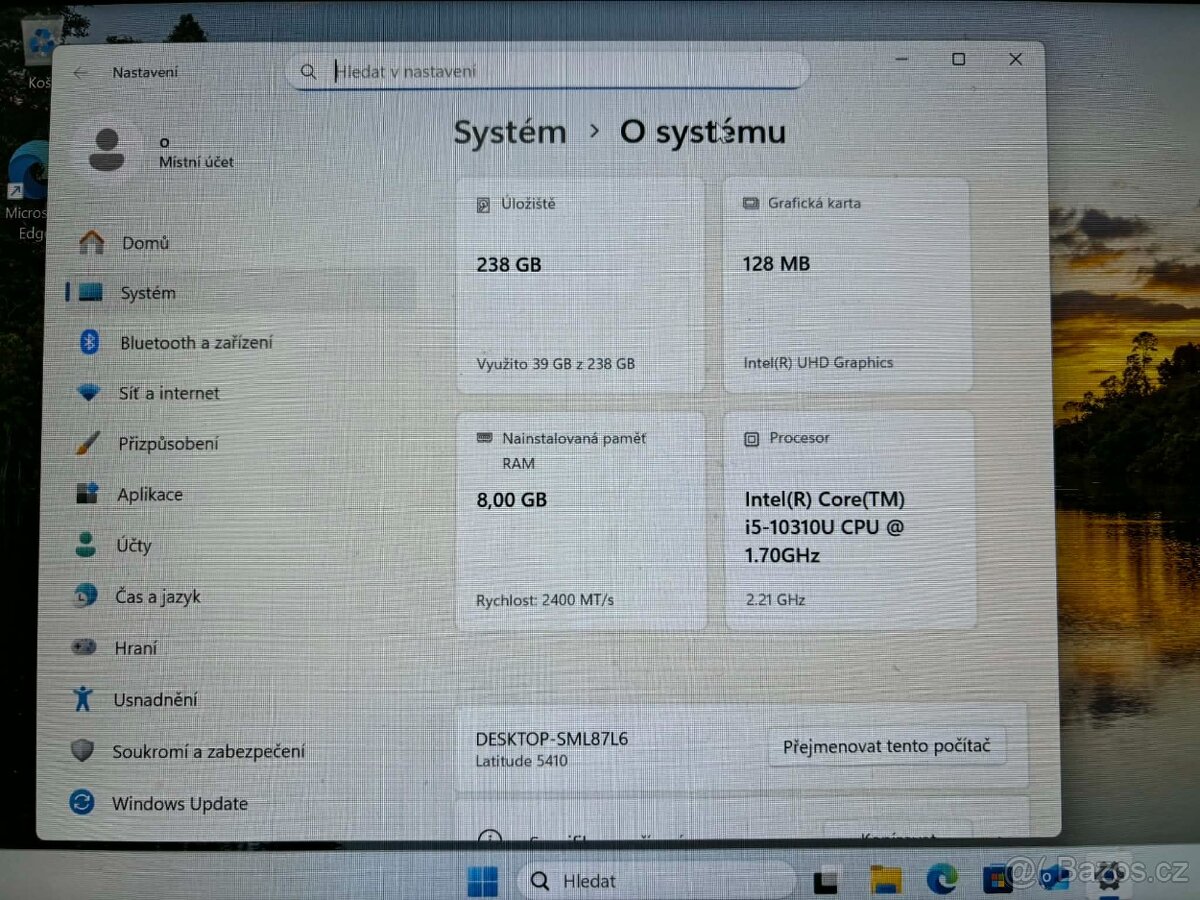
Task: Expand the Grafická karta card
Action: [x=846, y=283]
